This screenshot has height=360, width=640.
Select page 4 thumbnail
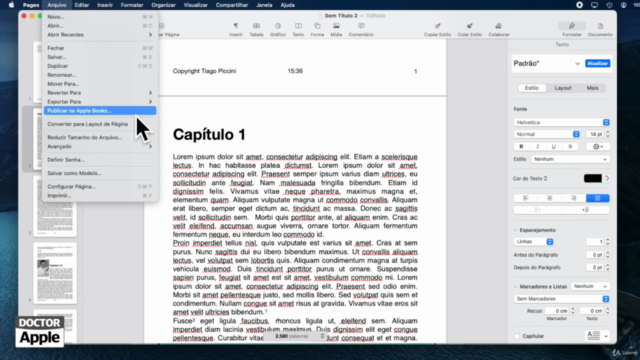tap(55, 273)
